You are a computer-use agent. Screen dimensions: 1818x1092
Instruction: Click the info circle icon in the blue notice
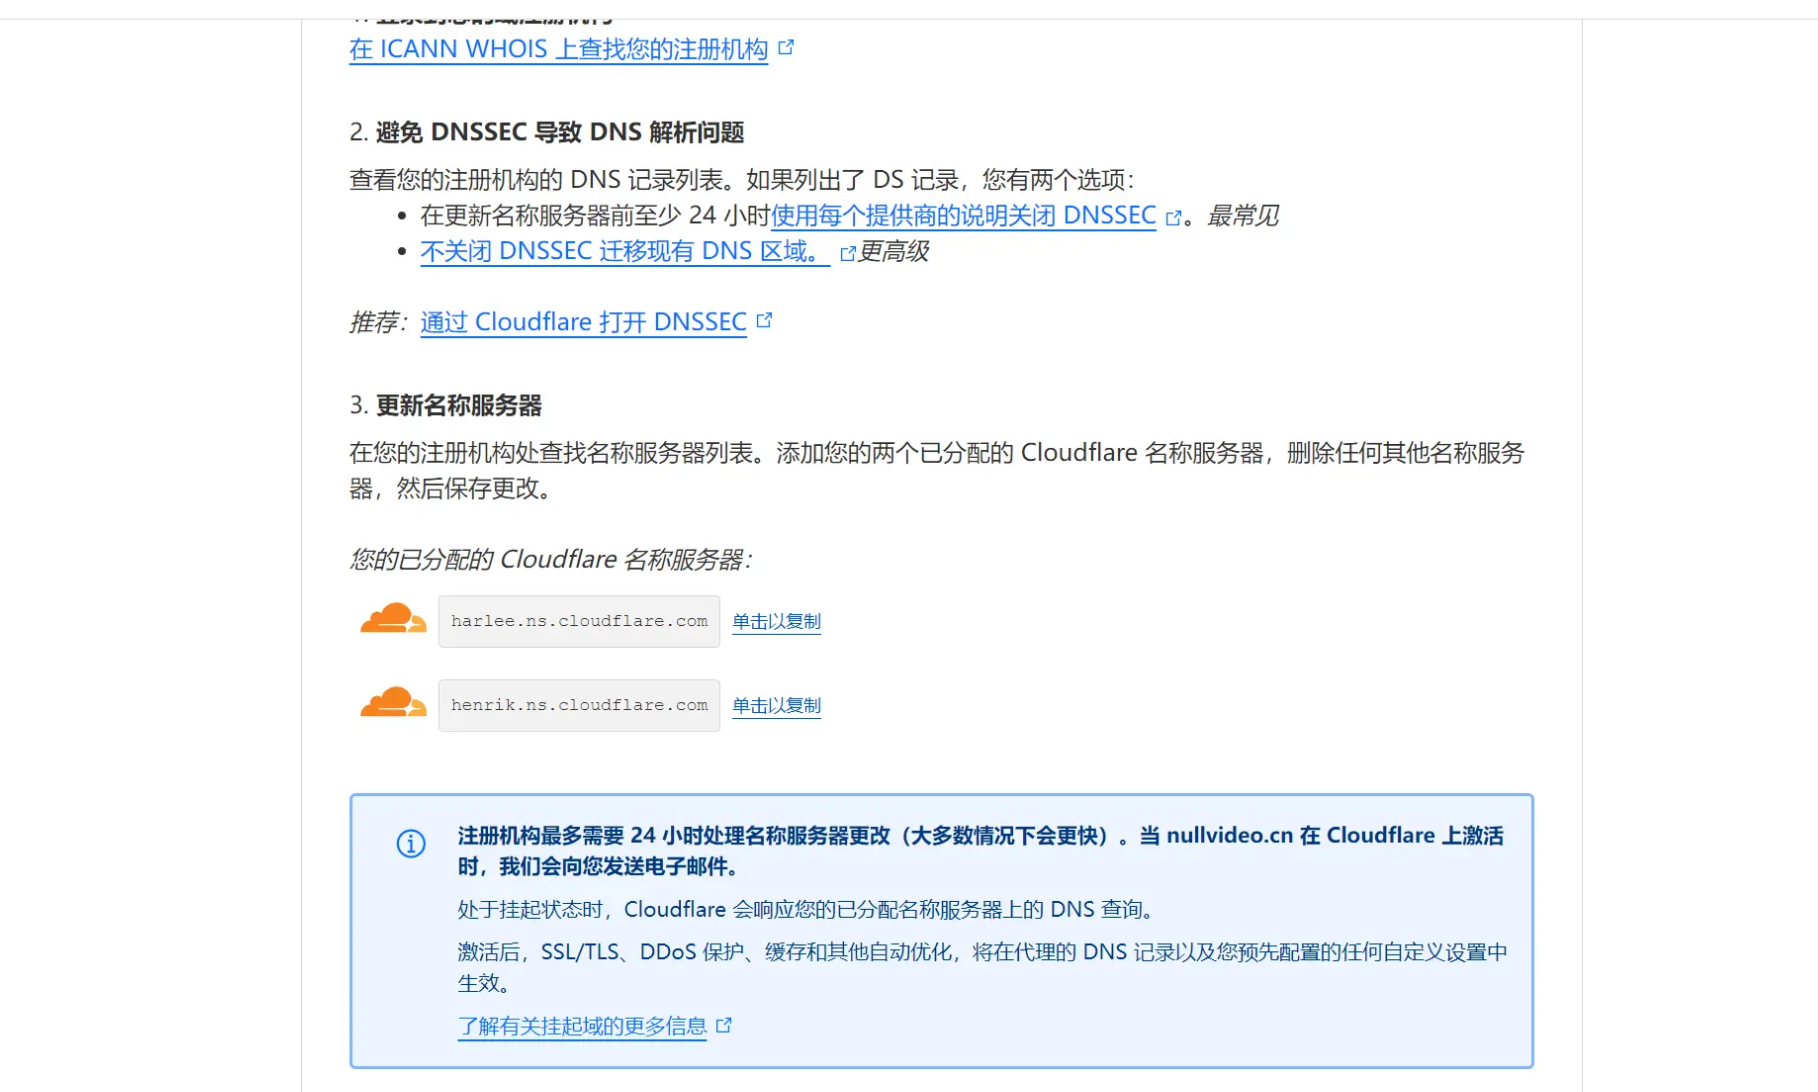411,844
